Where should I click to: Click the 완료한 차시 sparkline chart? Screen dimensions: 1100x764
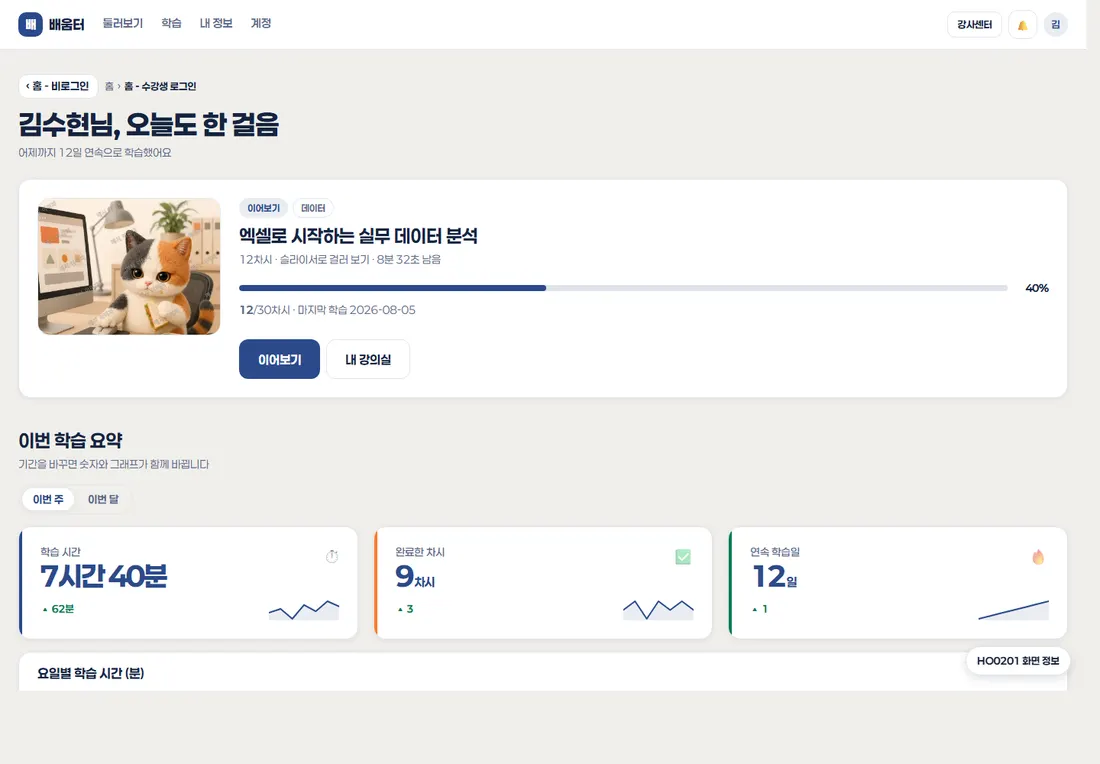(x=658, y=610)
